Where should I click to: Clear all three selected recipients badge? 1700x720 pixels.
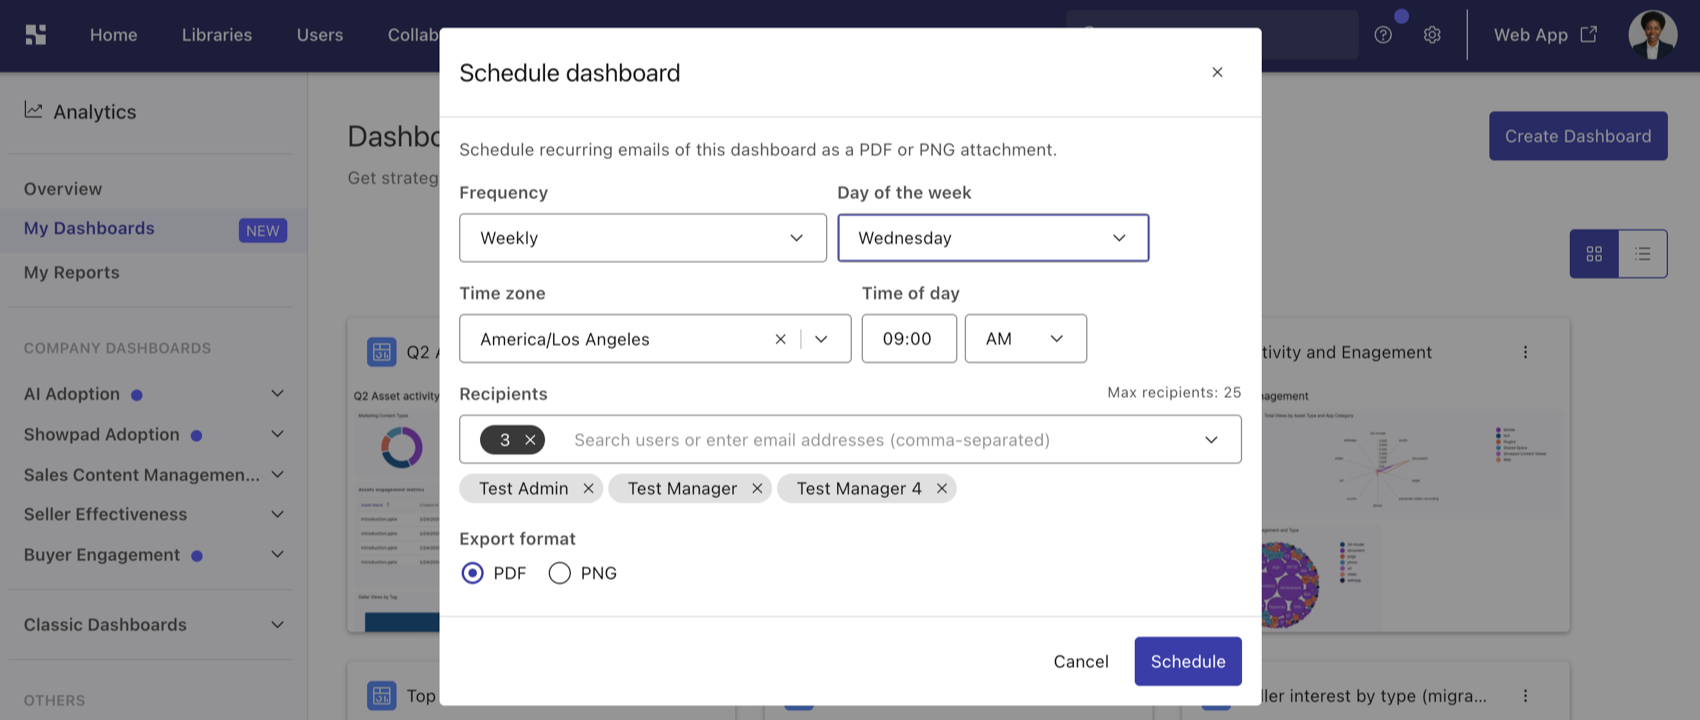coord(530,440)
